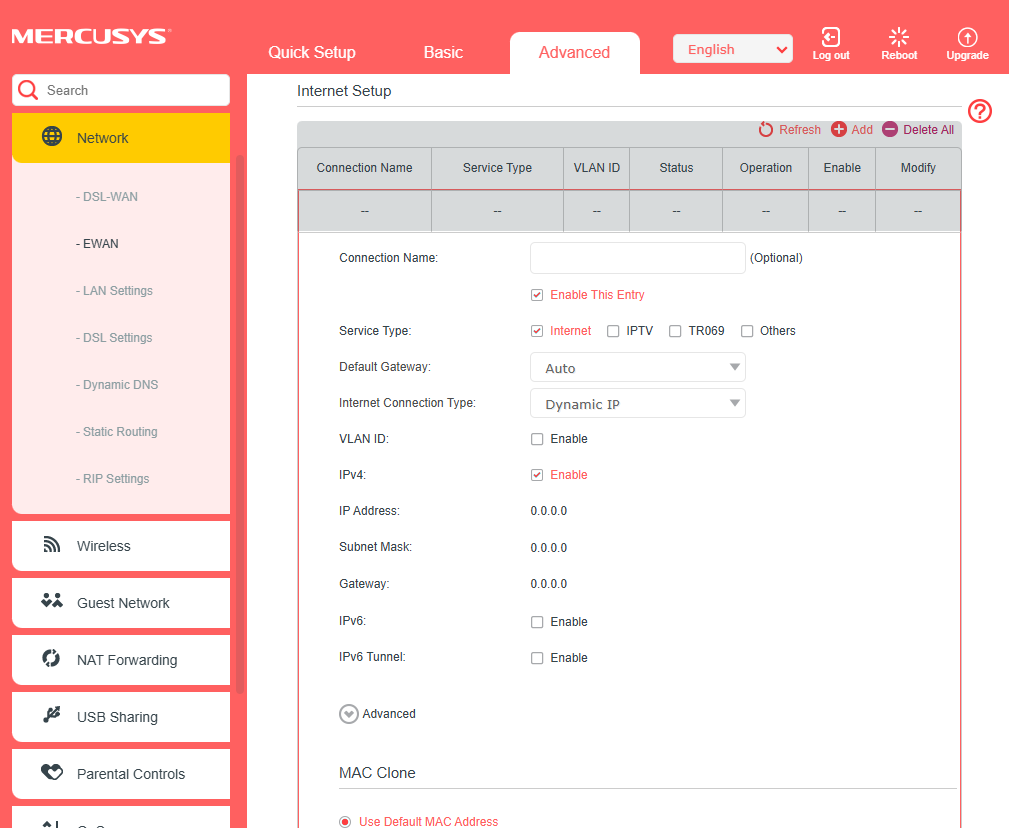This screenshot has width=1009, height=828.
Task: Open the Parental Controls menu
Action: [121, 774]
